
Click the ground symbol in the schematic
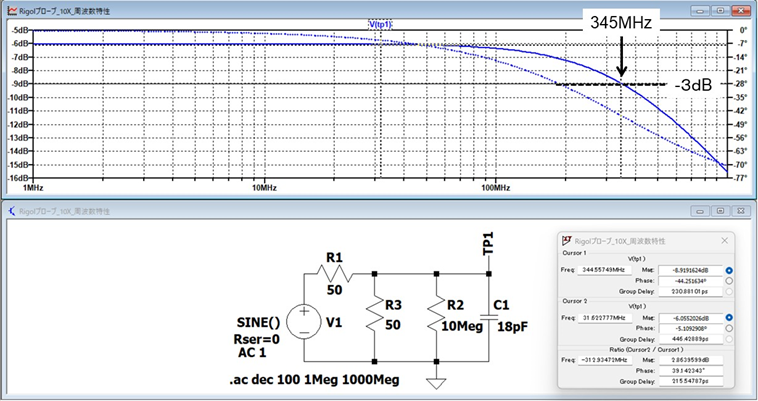click(x=435, y=383)
